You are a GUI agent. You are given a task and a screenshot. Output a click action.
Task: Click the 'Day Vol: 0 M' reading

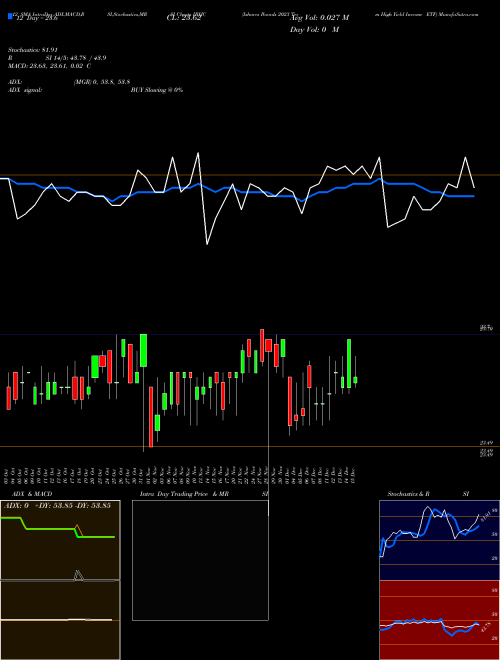point(314,30)
